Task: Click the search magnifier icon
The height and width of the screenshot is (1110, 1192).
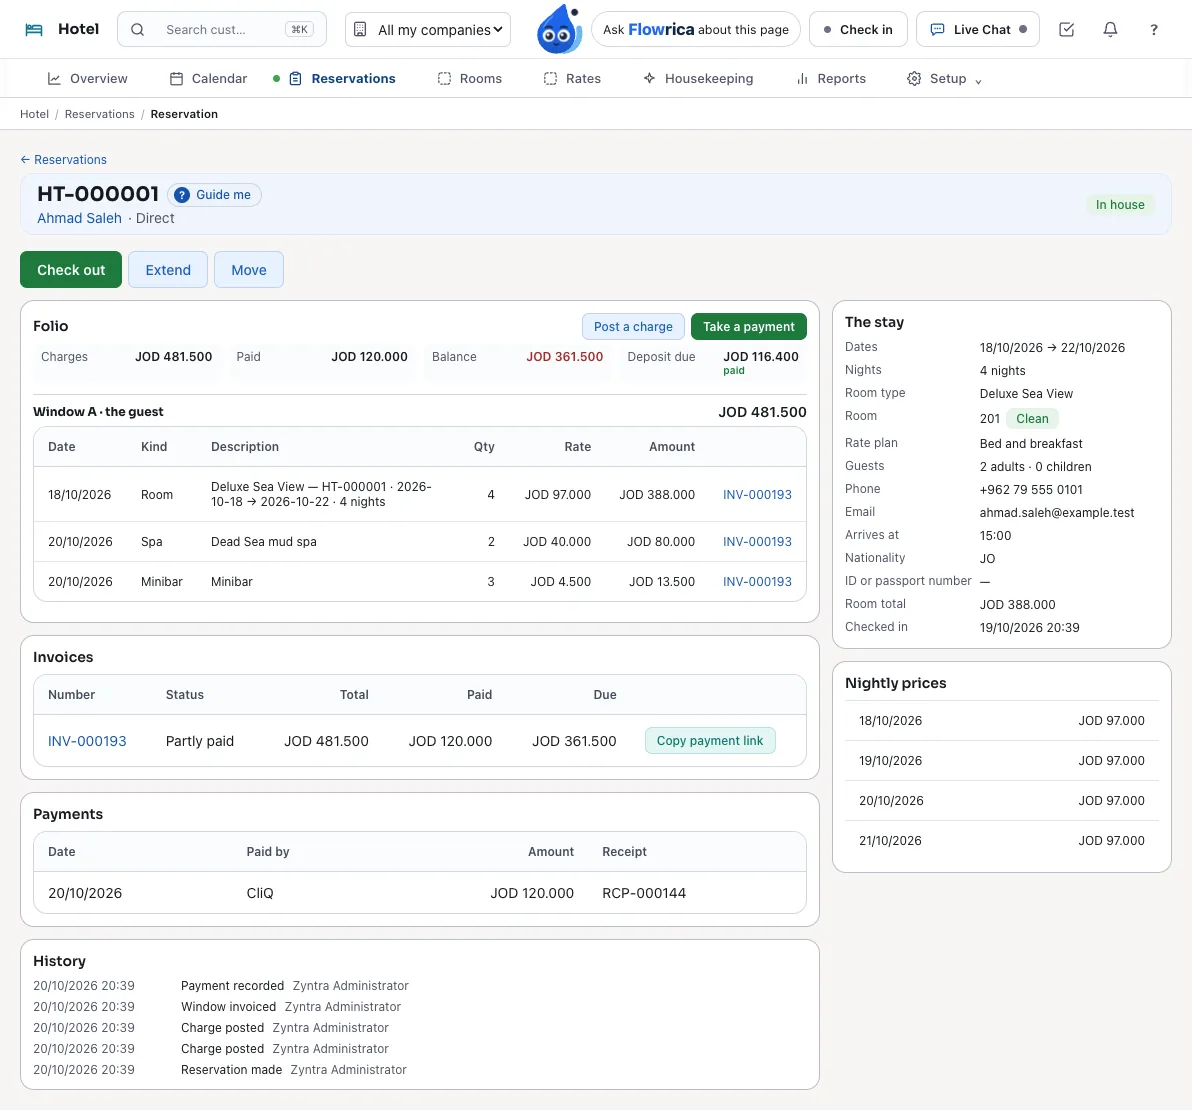Action: tap(138, 30)
